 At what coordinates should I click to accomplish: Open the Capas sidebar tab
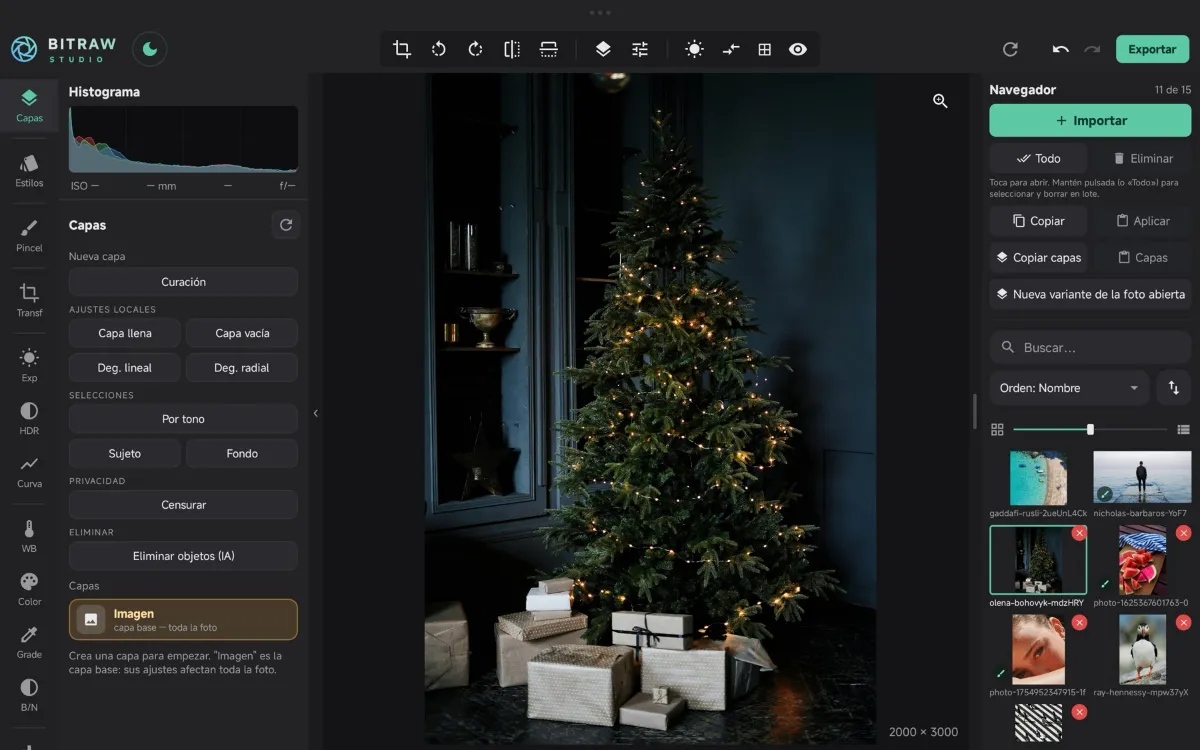(29, 106)
